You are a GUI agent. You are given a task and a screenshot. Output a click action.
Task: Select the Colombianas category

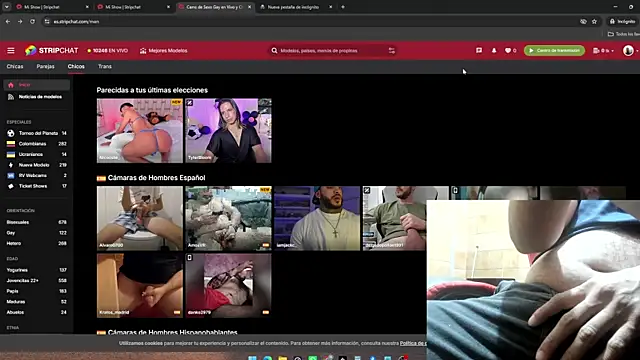(37, 144)
